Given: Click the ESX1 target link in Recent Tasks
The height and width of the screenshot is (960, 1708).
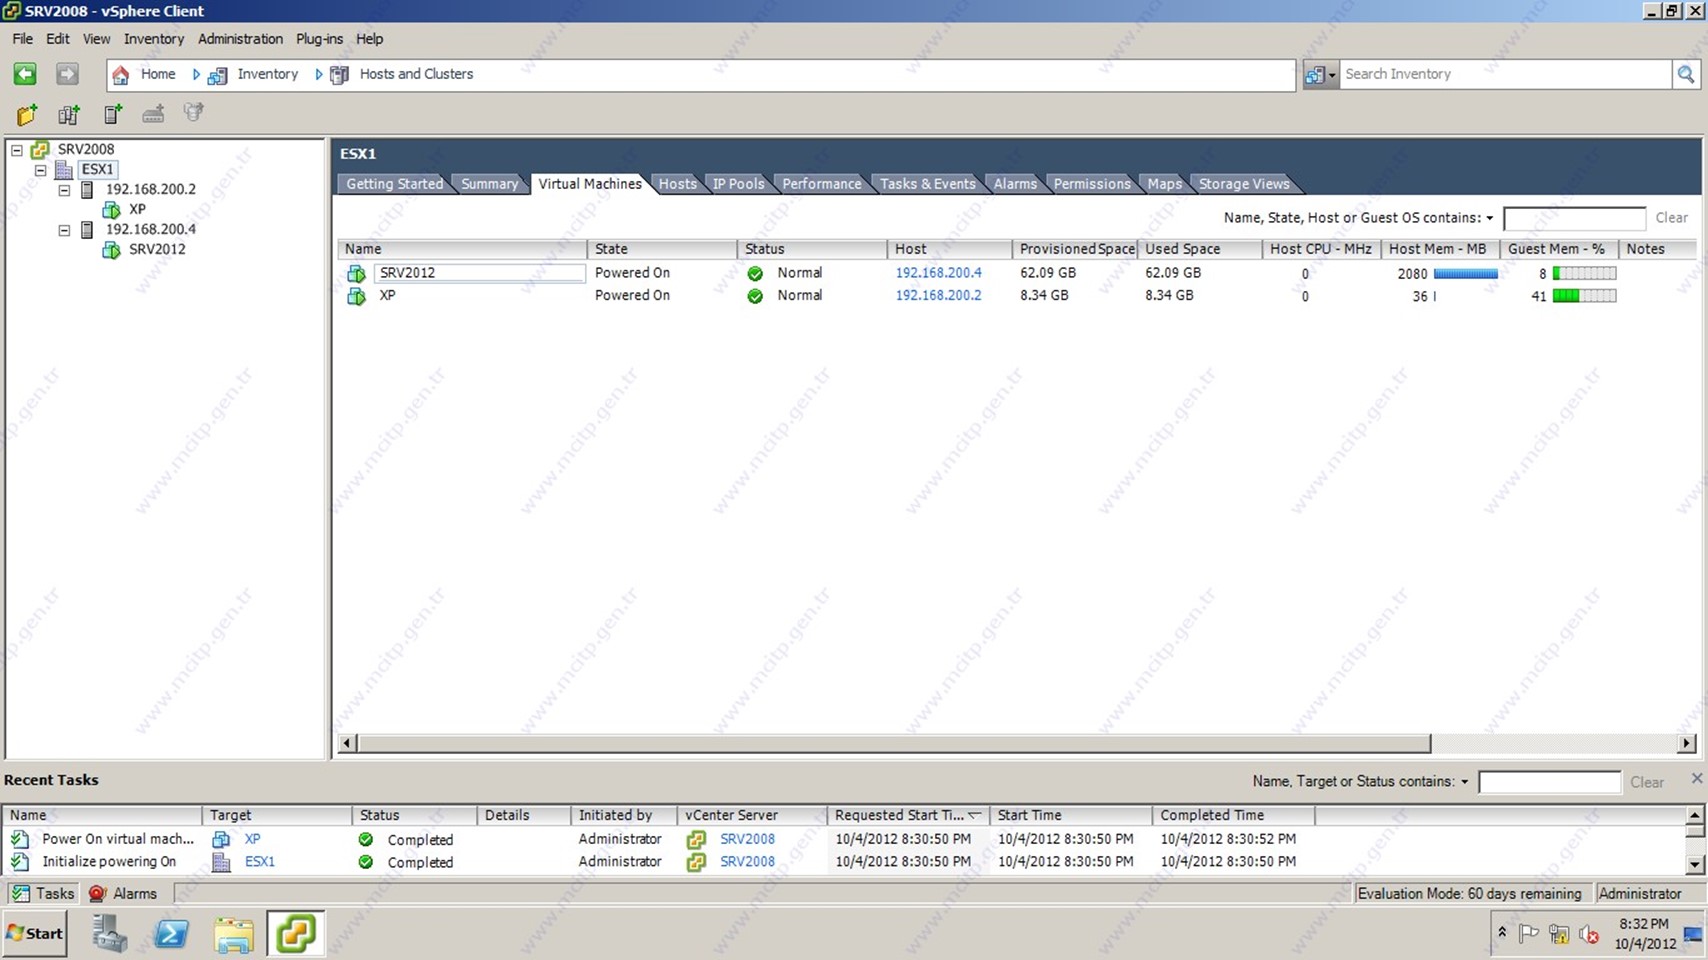Looking at the screenshot, I should tap(259, 862).
